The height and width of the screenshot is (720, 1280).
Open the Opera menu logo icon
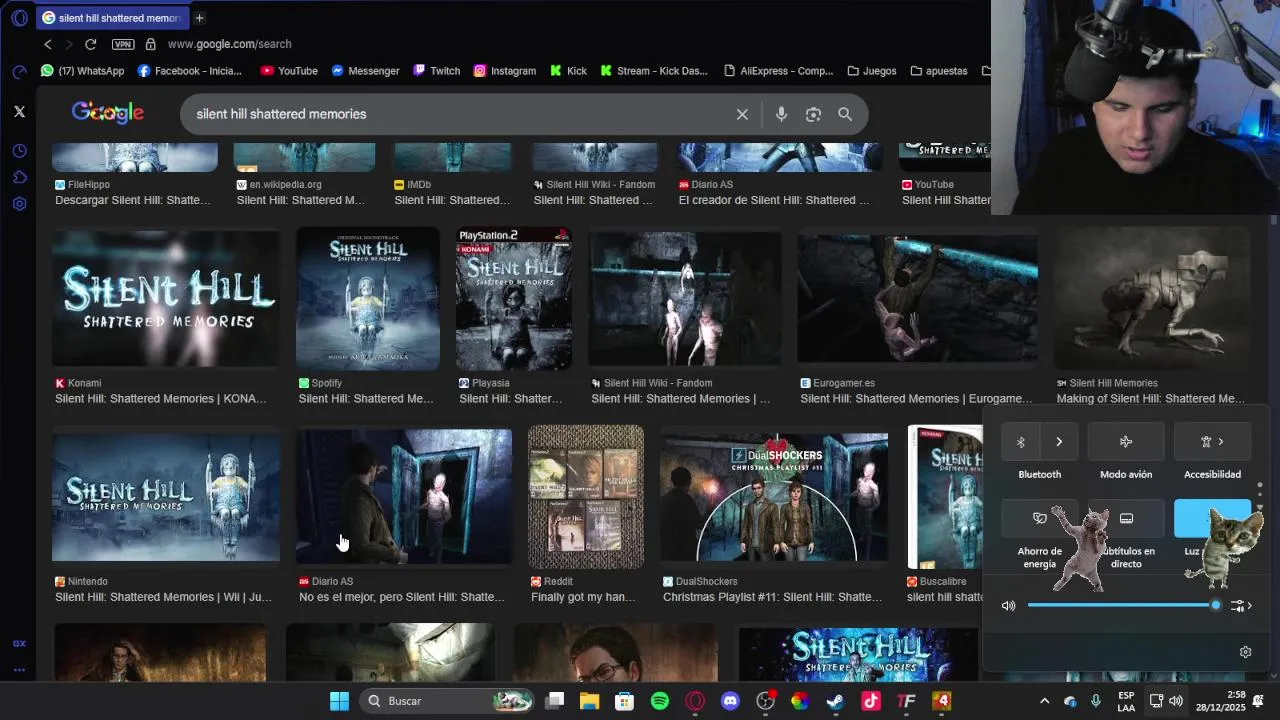(x=19, y=18)
